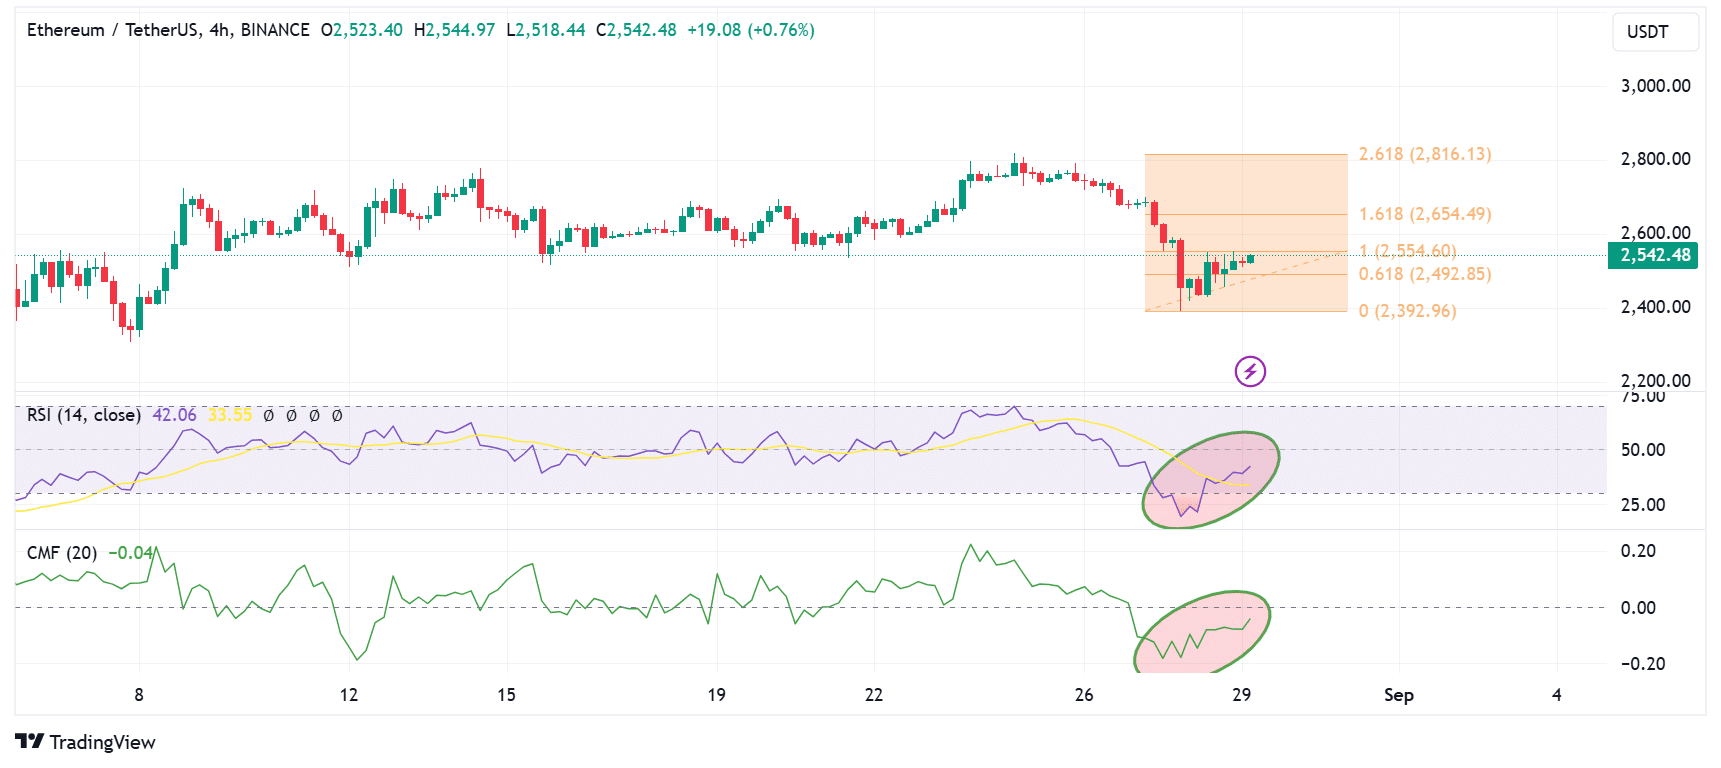The image size is (1721, 768).
Task: Click the Sep date label on time axis
Action: tap(1398, 695)
